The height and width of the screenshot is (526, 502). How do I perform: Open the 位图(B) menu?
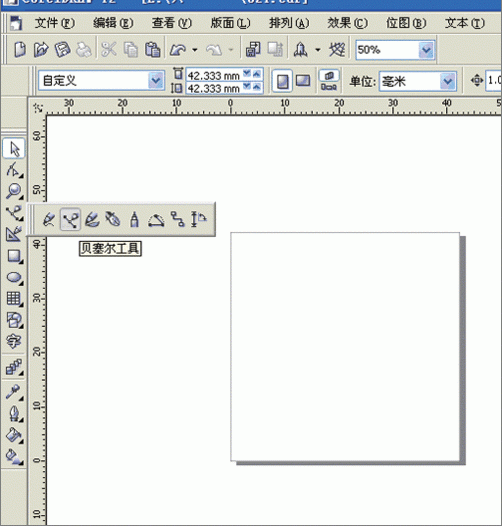406,23
